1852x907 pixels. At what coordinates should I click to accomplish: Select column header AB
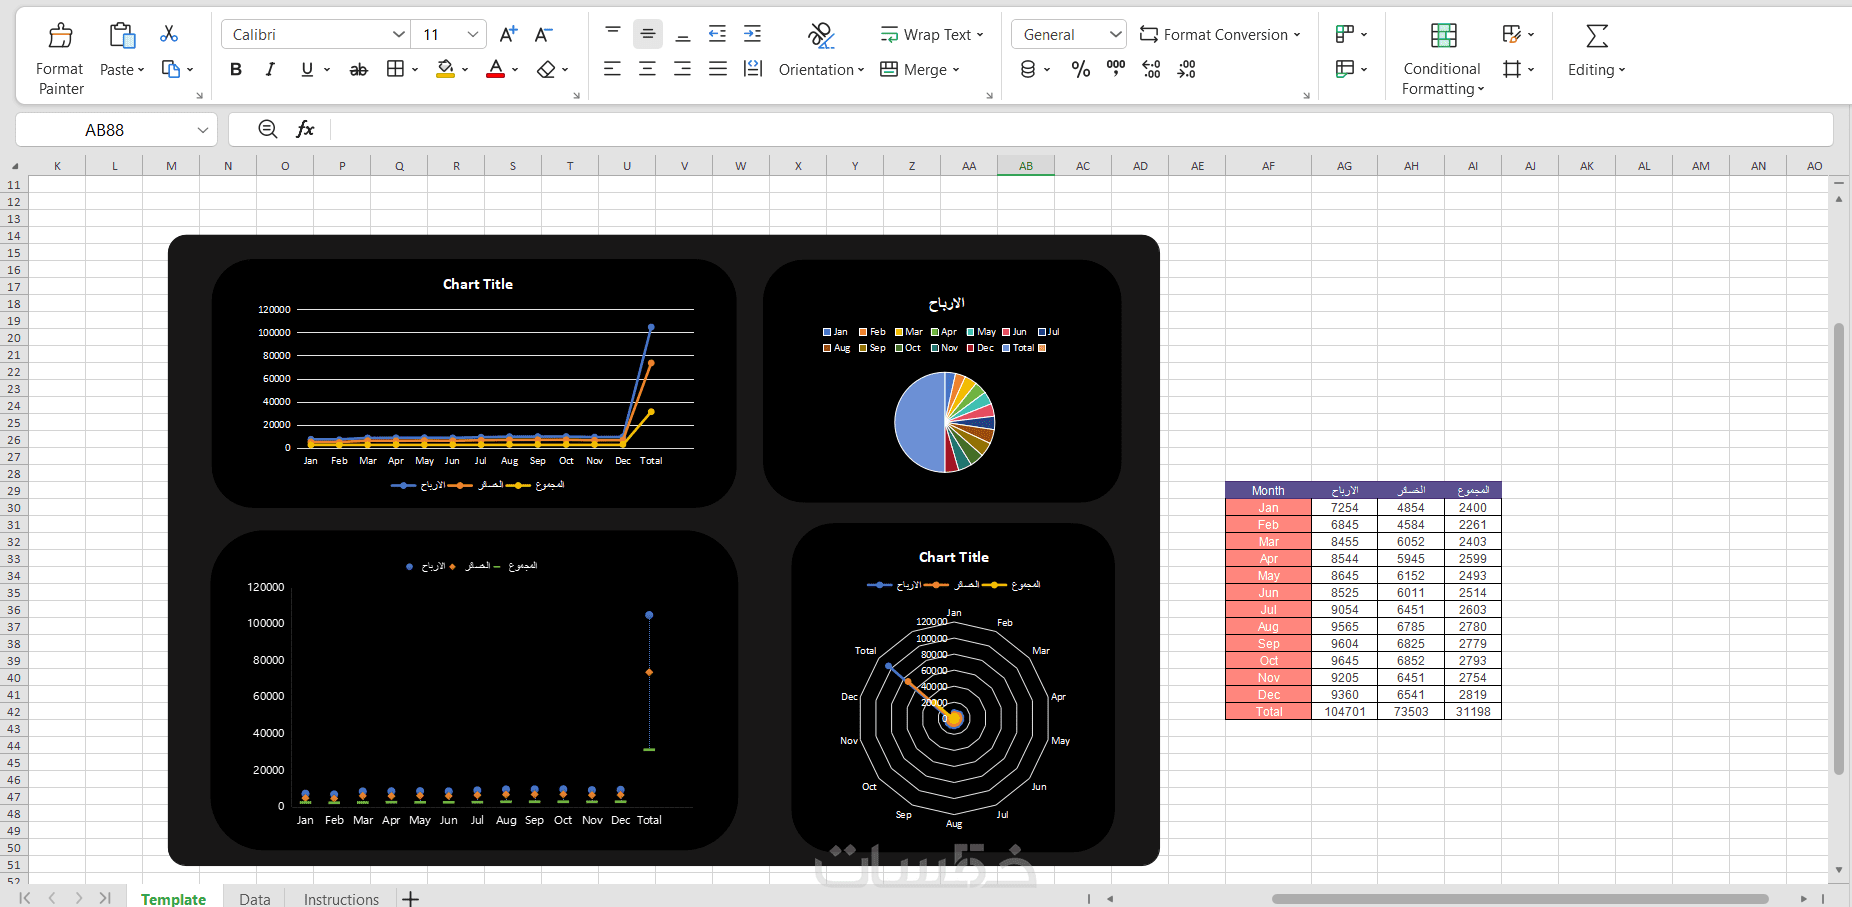[x=1026, y=166]
